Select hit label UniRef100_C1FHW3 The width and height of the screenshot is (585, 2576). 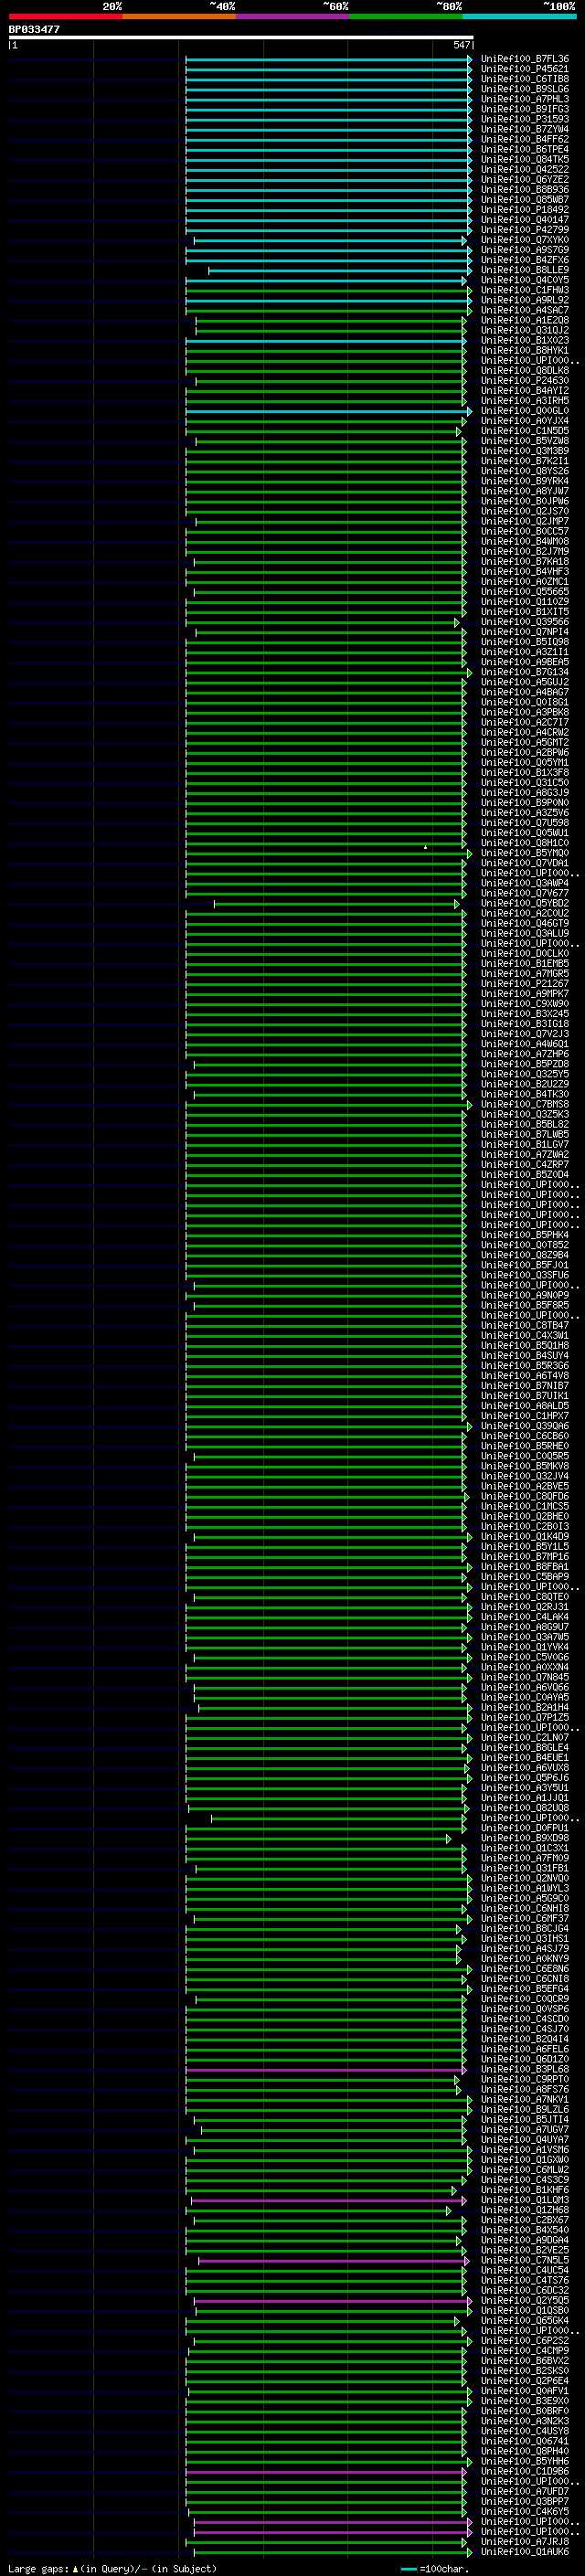(525, 290)
